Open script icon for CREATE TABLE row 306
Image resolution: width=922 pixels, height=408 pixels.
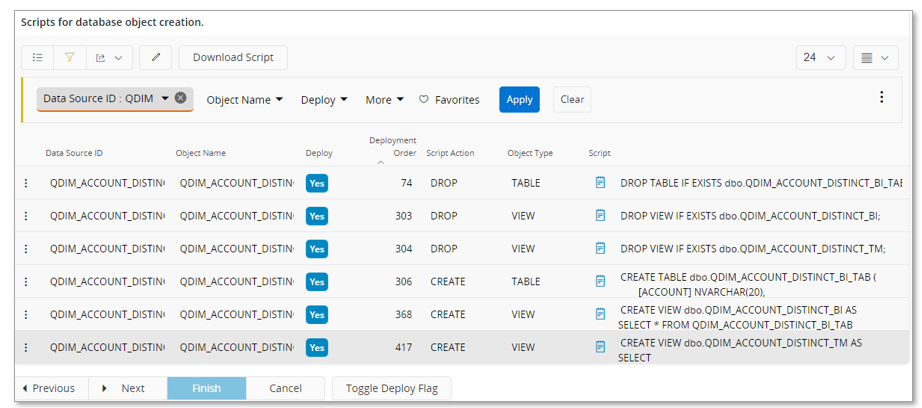click(x=601, y=282)
